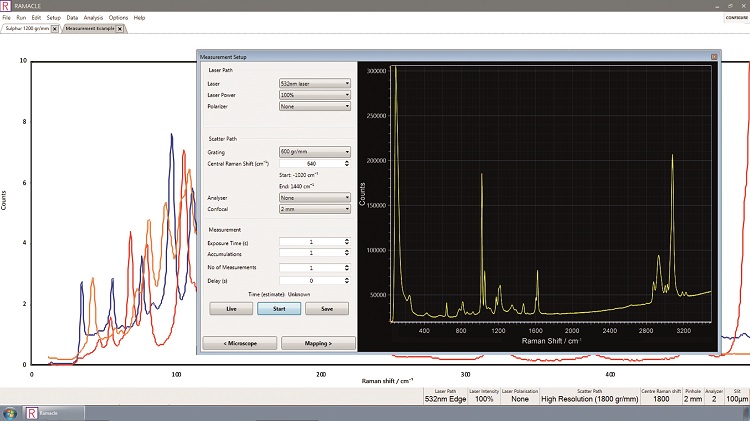
Task: Click the Laser Intensity 100% status
Action: coord(484,396)
